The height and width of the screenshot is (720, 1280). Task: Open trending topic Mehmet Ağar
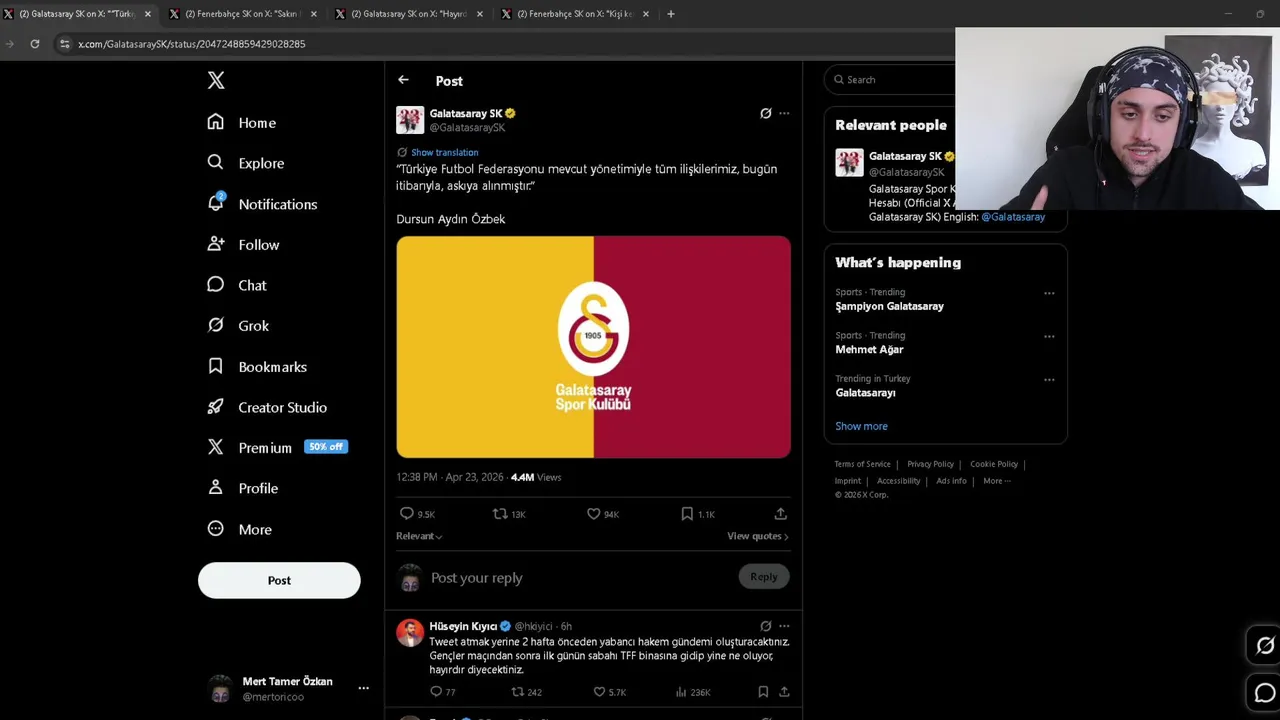pos(869,349)
